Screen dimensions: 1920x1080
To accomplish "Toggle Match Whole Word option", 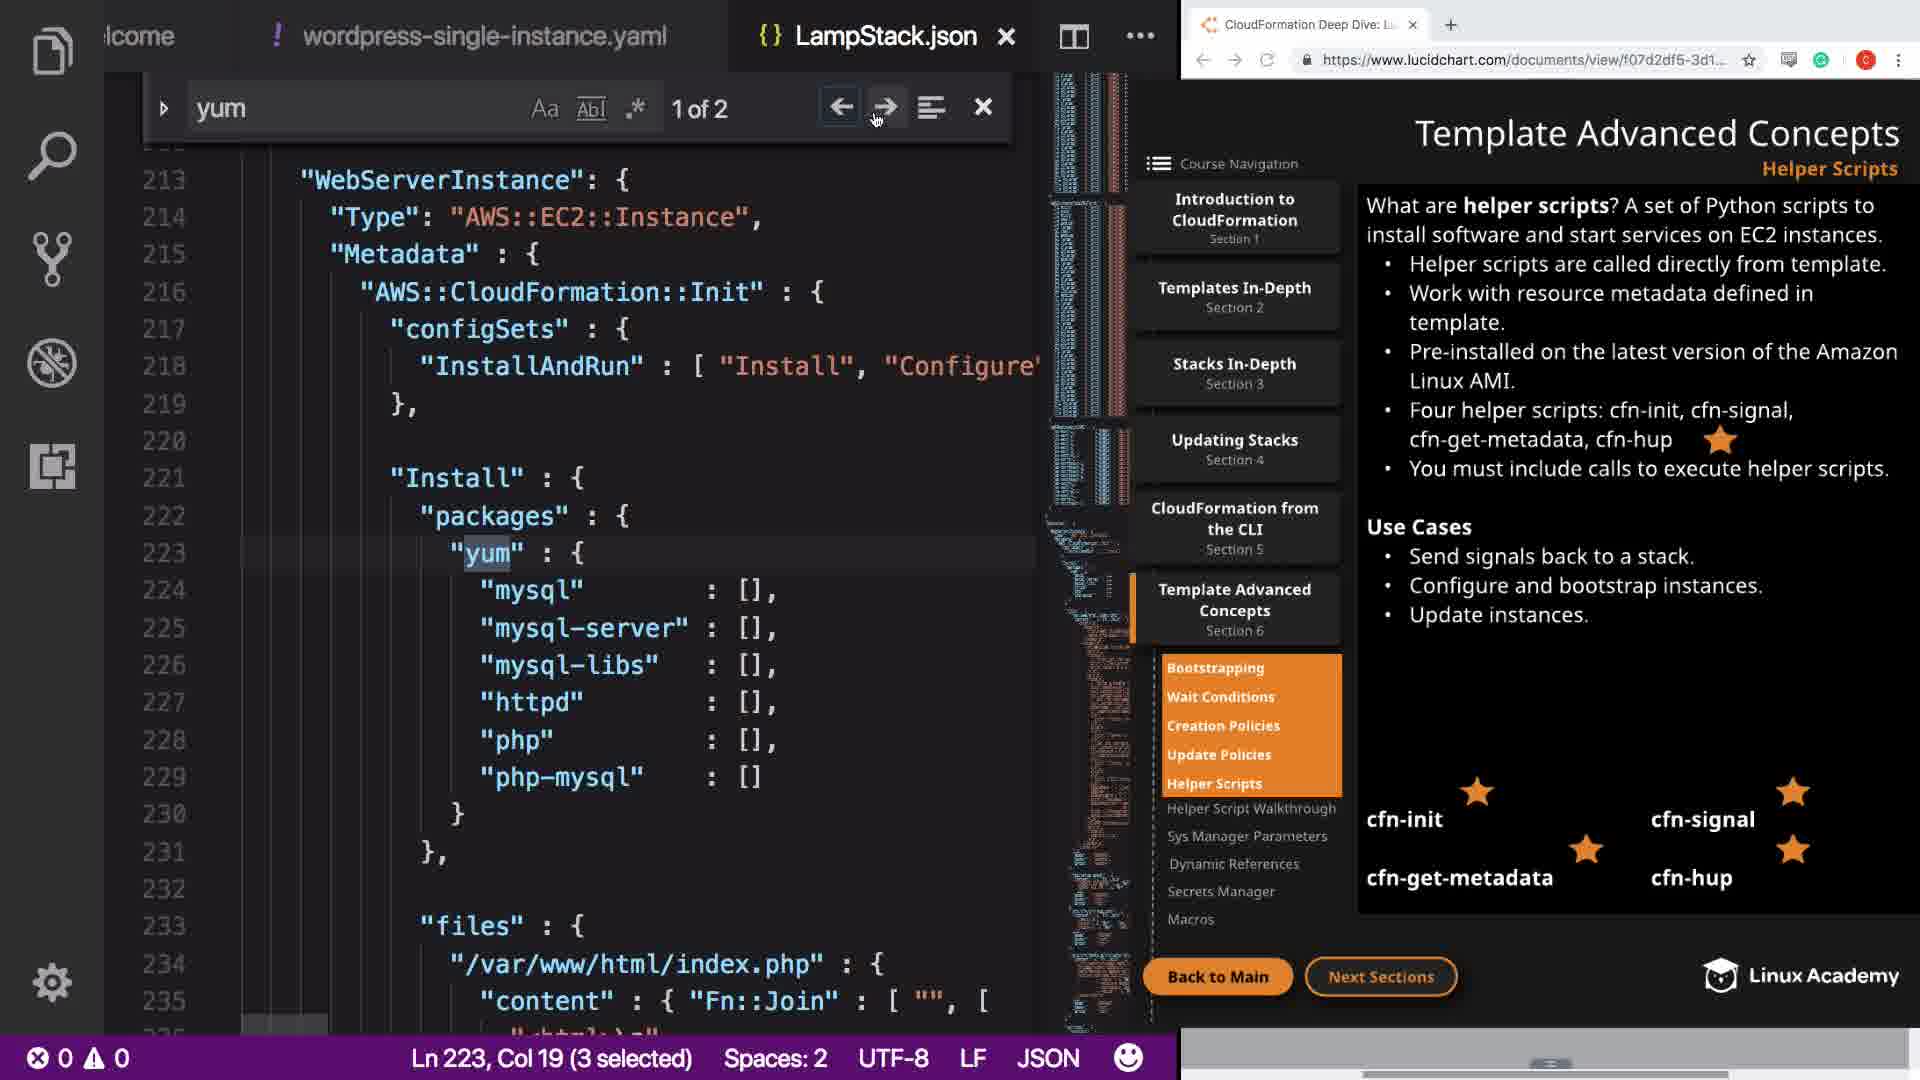I will click(591, 108).
